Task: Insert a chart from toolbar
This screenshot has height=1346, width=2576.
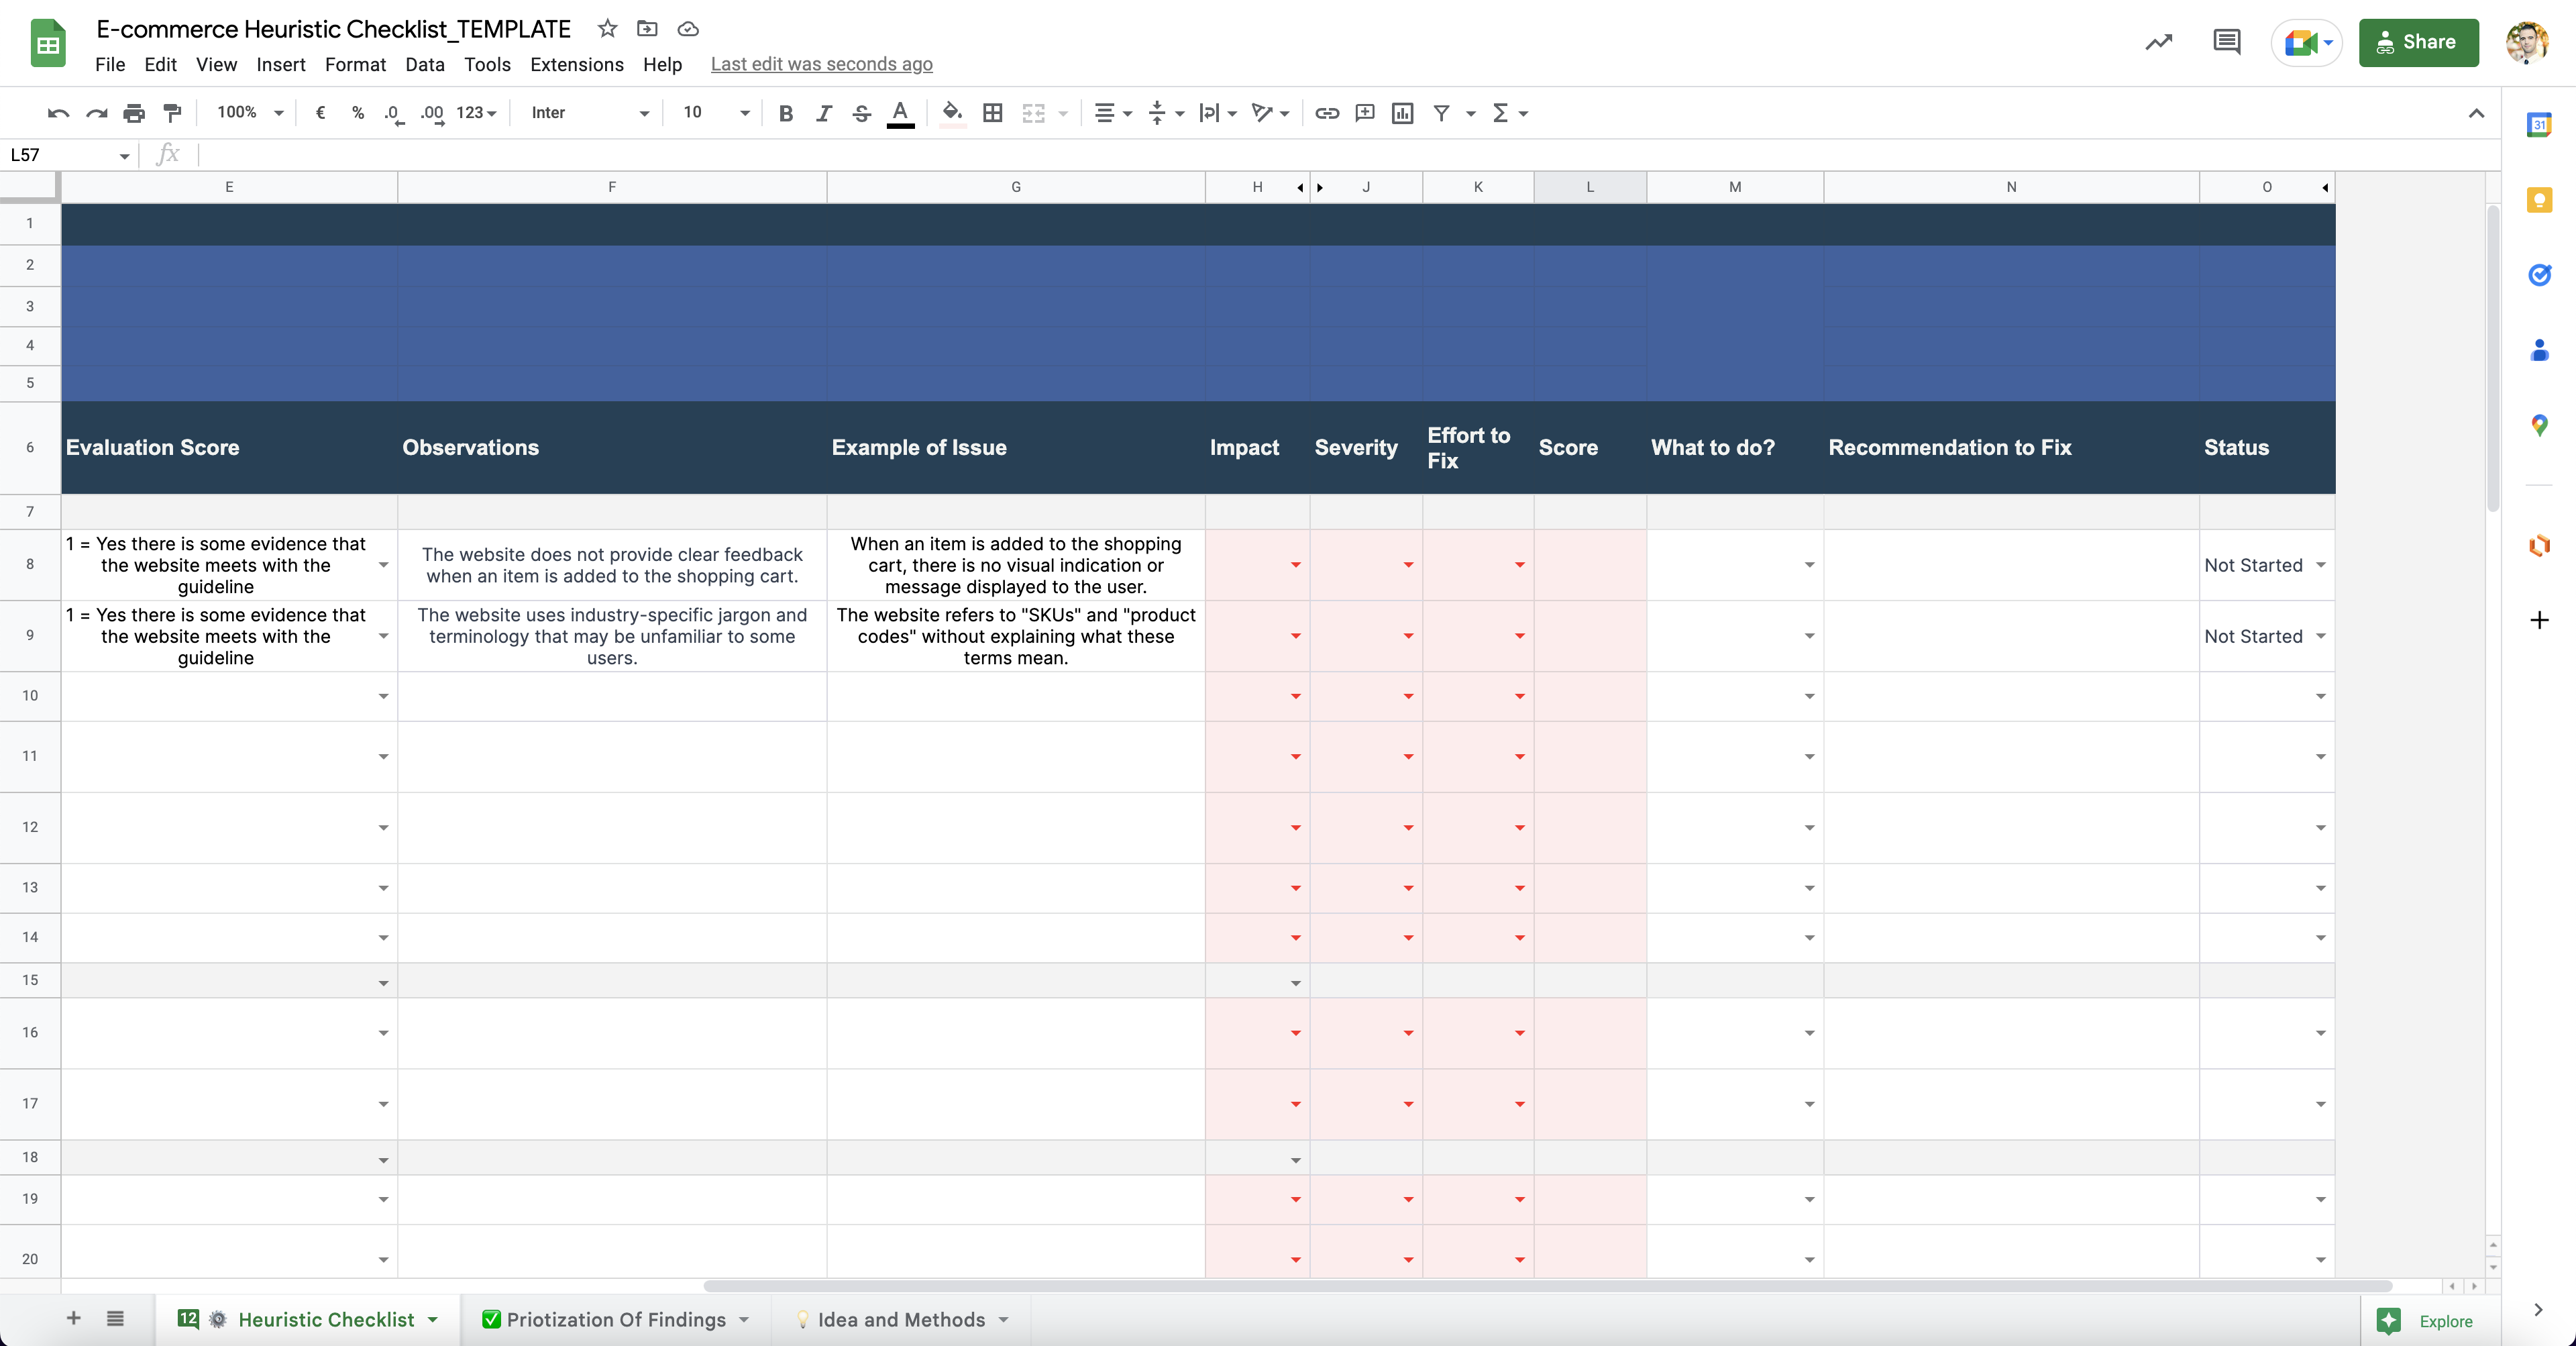Action: tap(1402, 113)
